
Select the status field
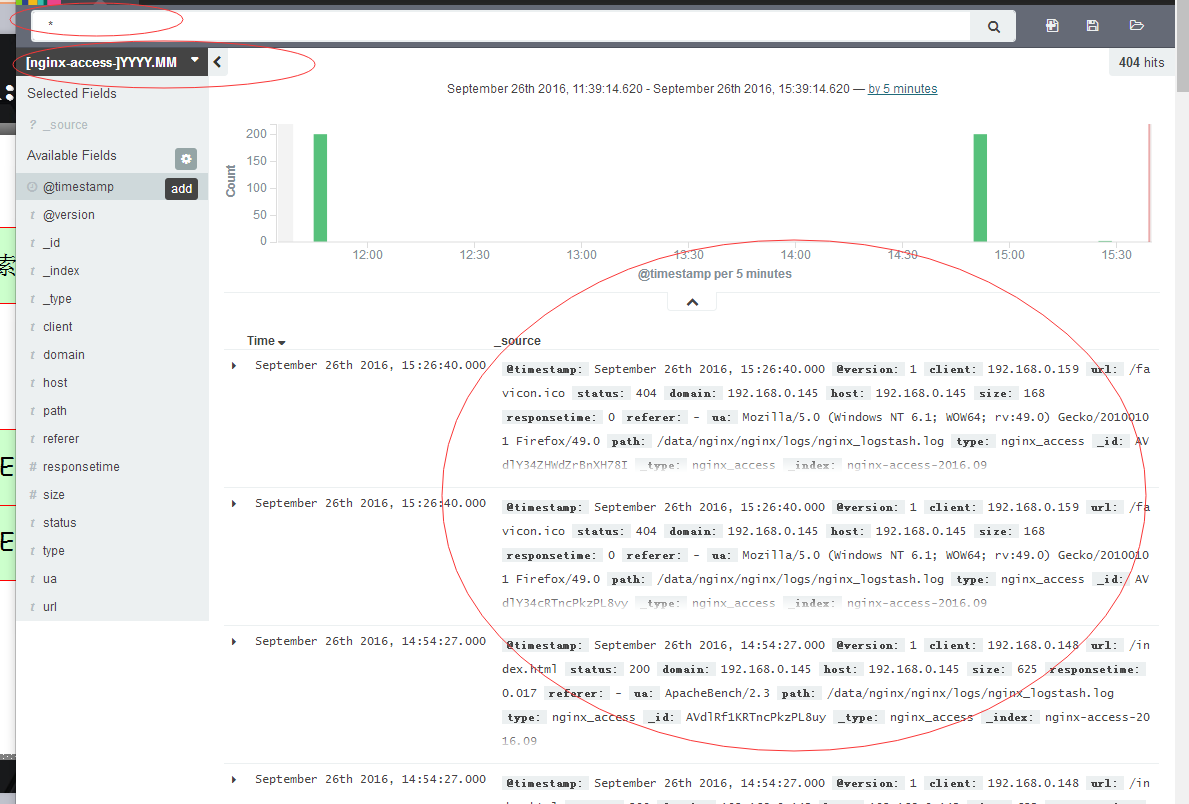click(x=59, y=523)
